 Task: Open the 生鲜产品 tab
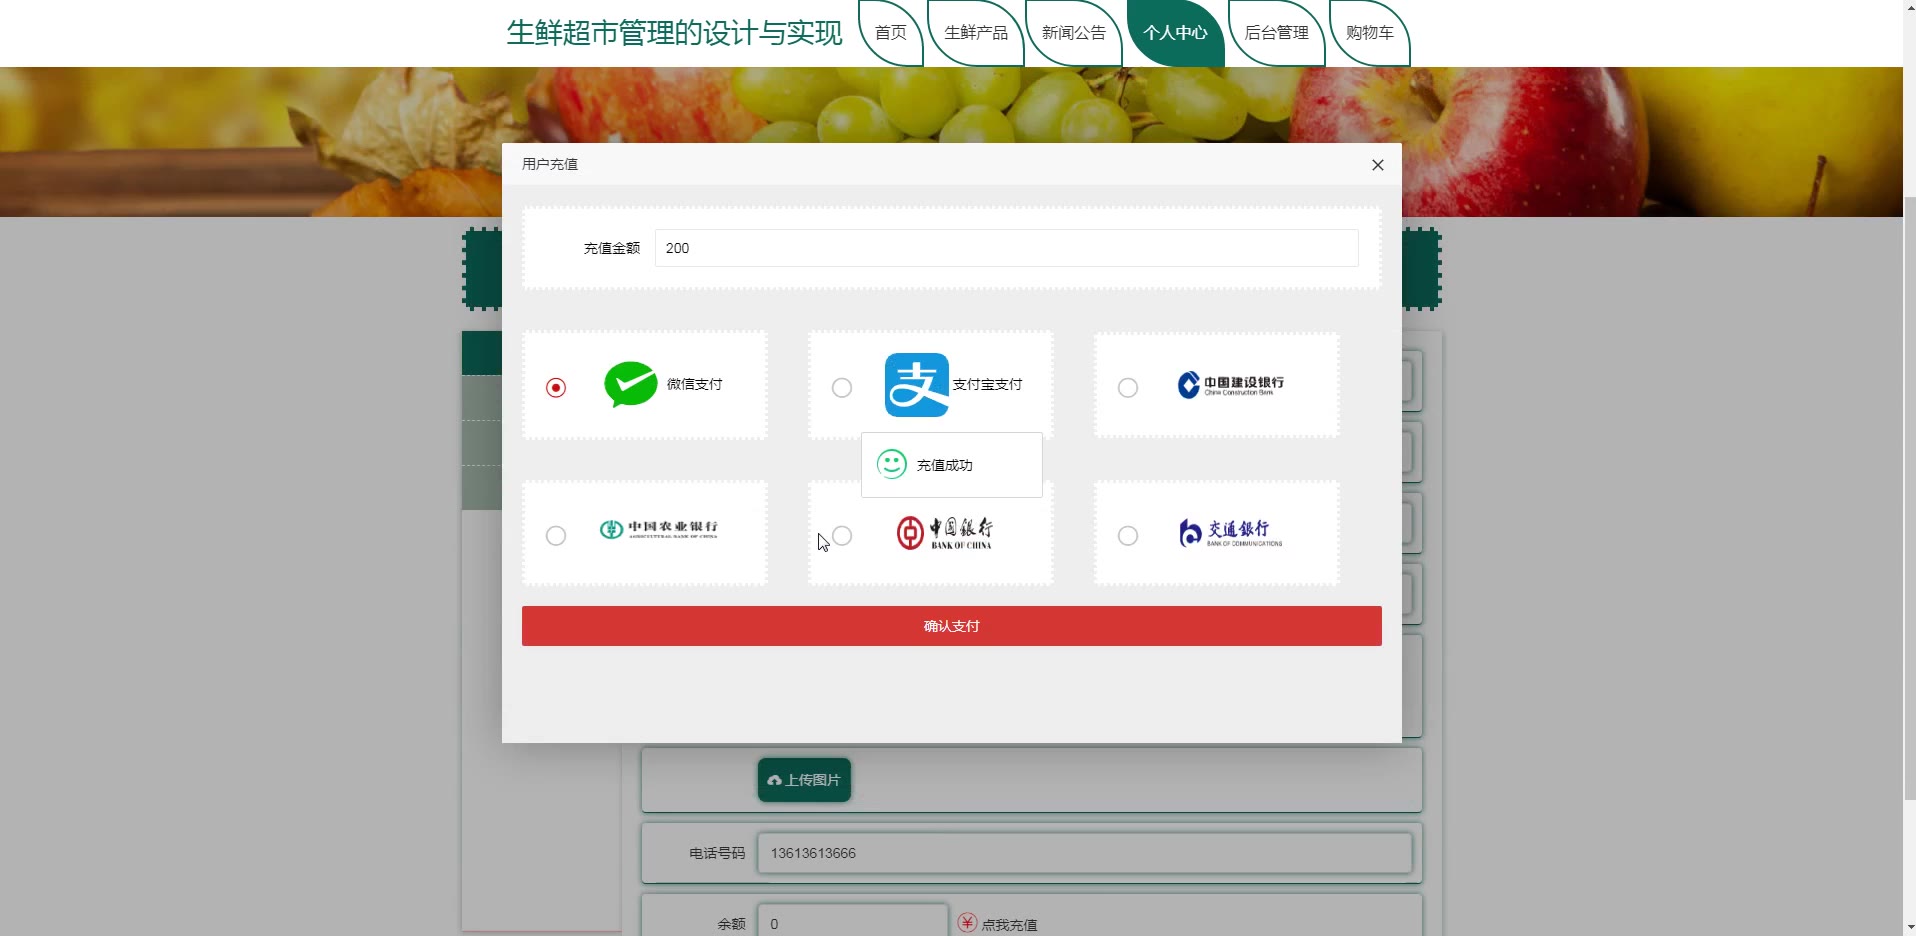pyautogui.click(x=976, y=33)
